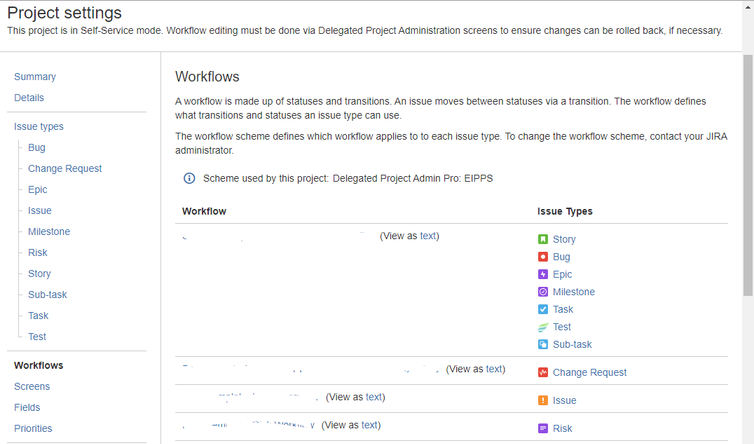Select Sub-task in sidebar tree

click(48, 294)
